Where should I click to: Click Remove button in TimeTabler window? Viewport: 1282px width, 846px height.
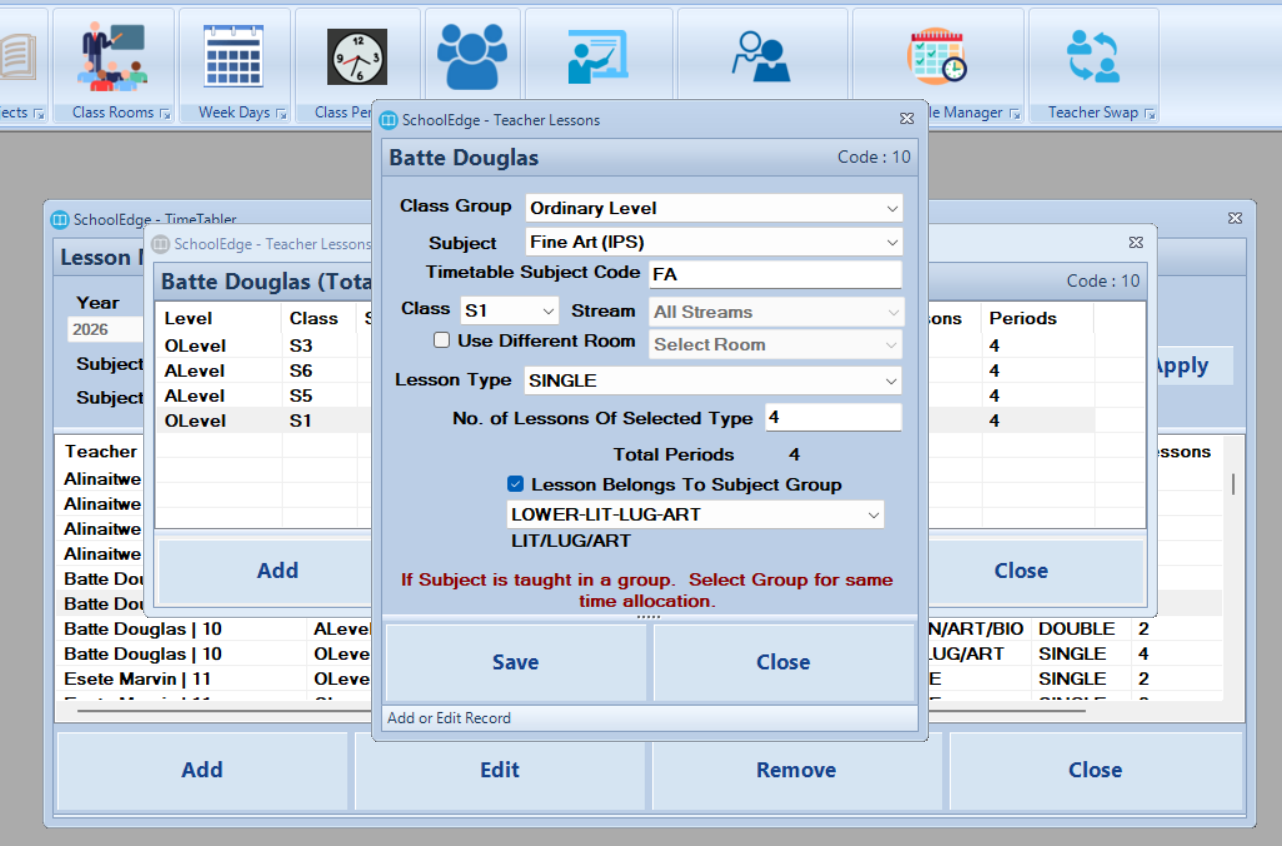click(x=796, y=770)
